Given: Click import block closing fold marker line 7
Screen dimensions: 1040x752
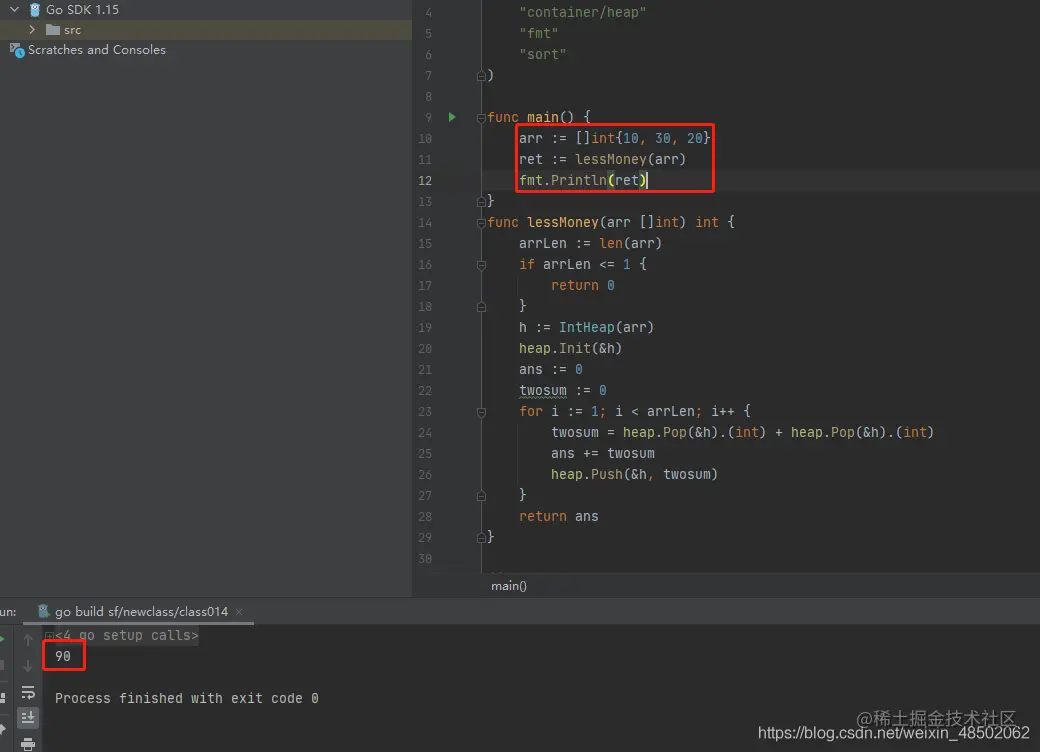Looking at the screenshot, I should [482, 76].
